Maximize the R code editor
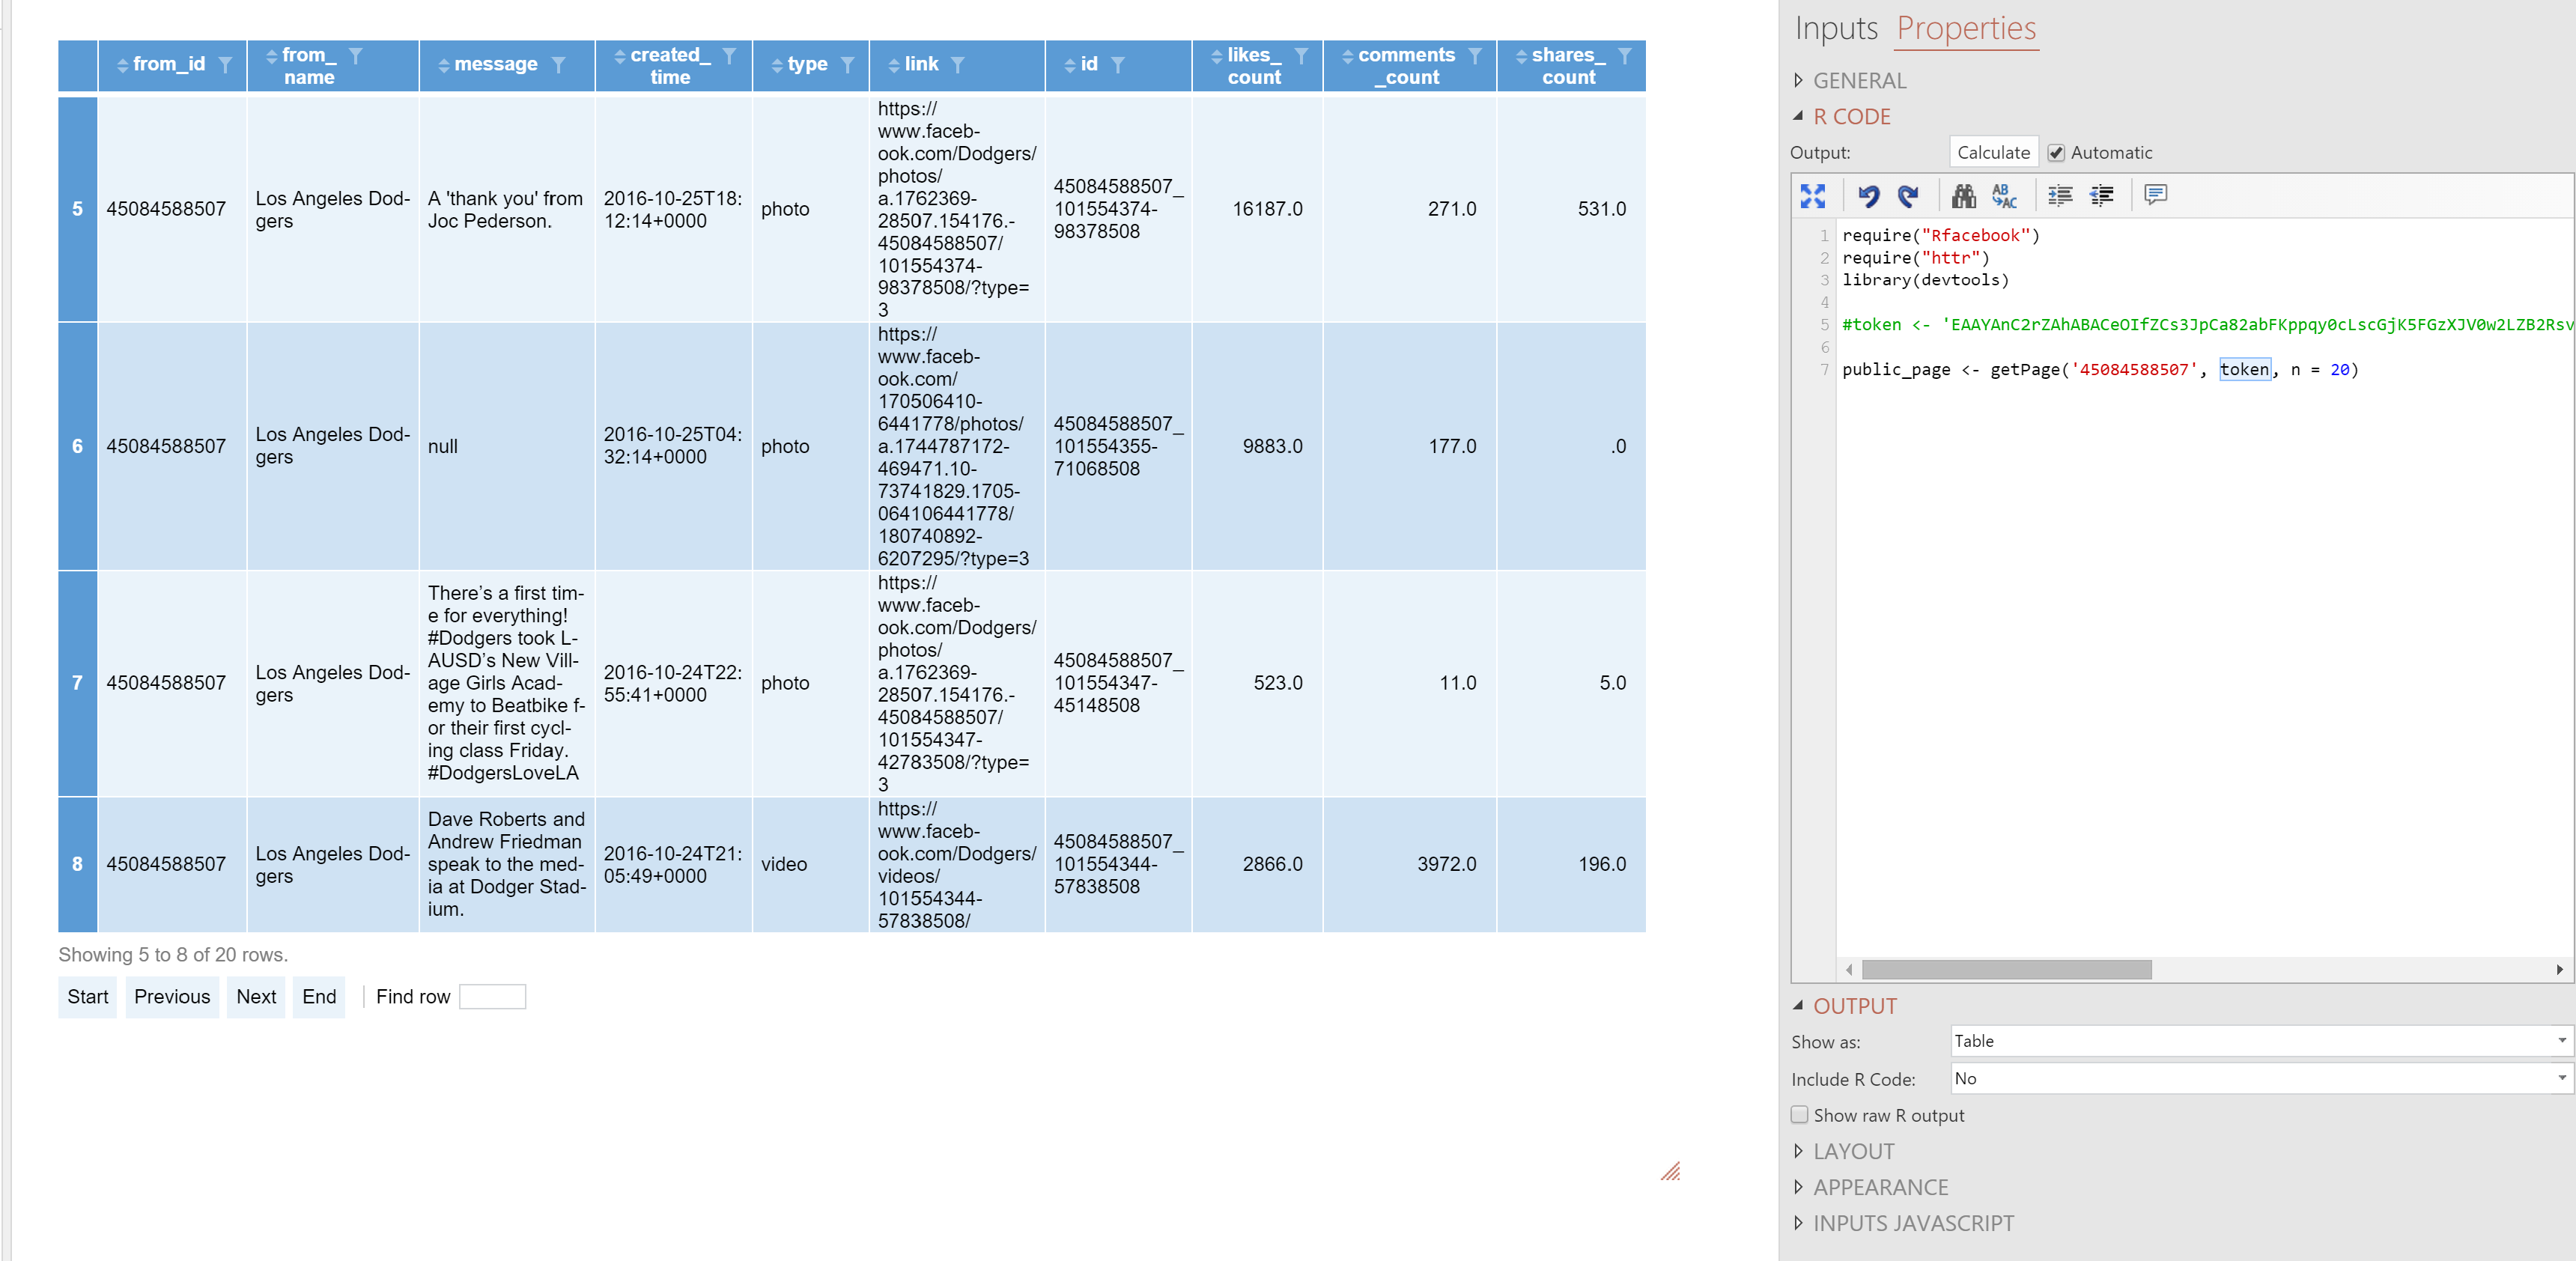Viewport: 2576px width, 1261px height. click(1812, 196)
